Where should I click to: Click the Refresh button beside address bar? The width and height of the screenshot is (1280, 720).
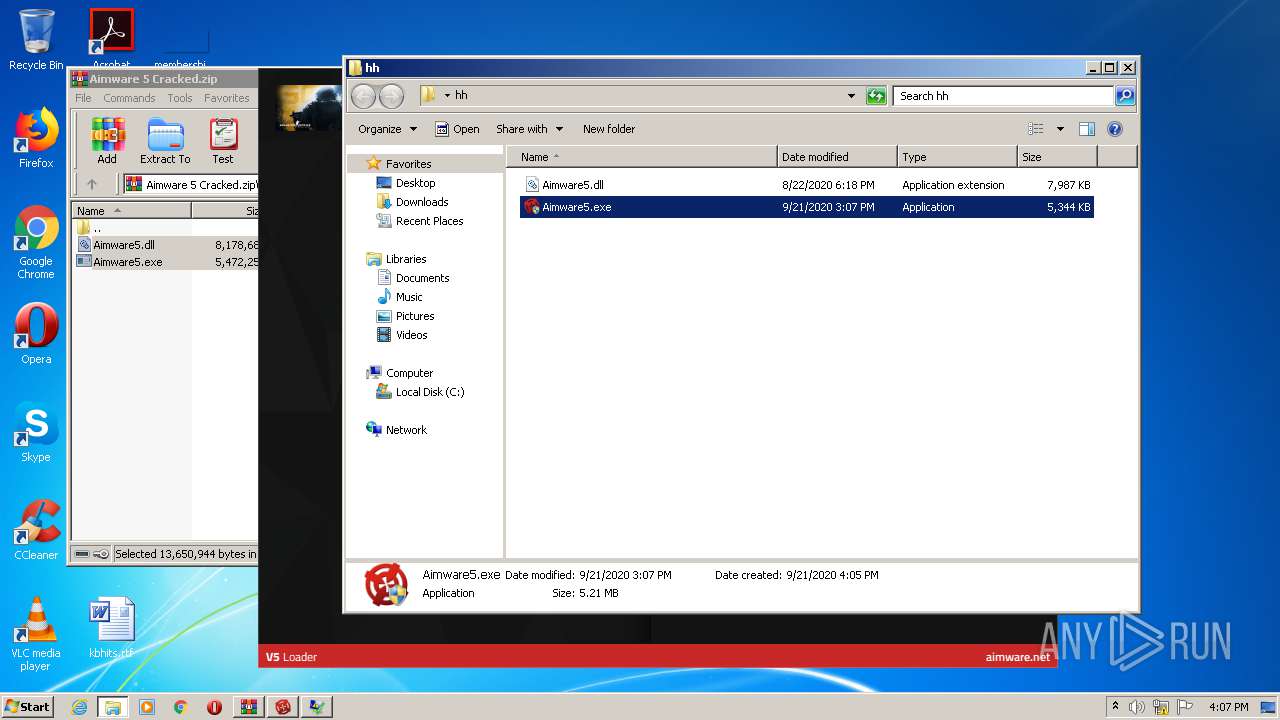coord(876,96)
